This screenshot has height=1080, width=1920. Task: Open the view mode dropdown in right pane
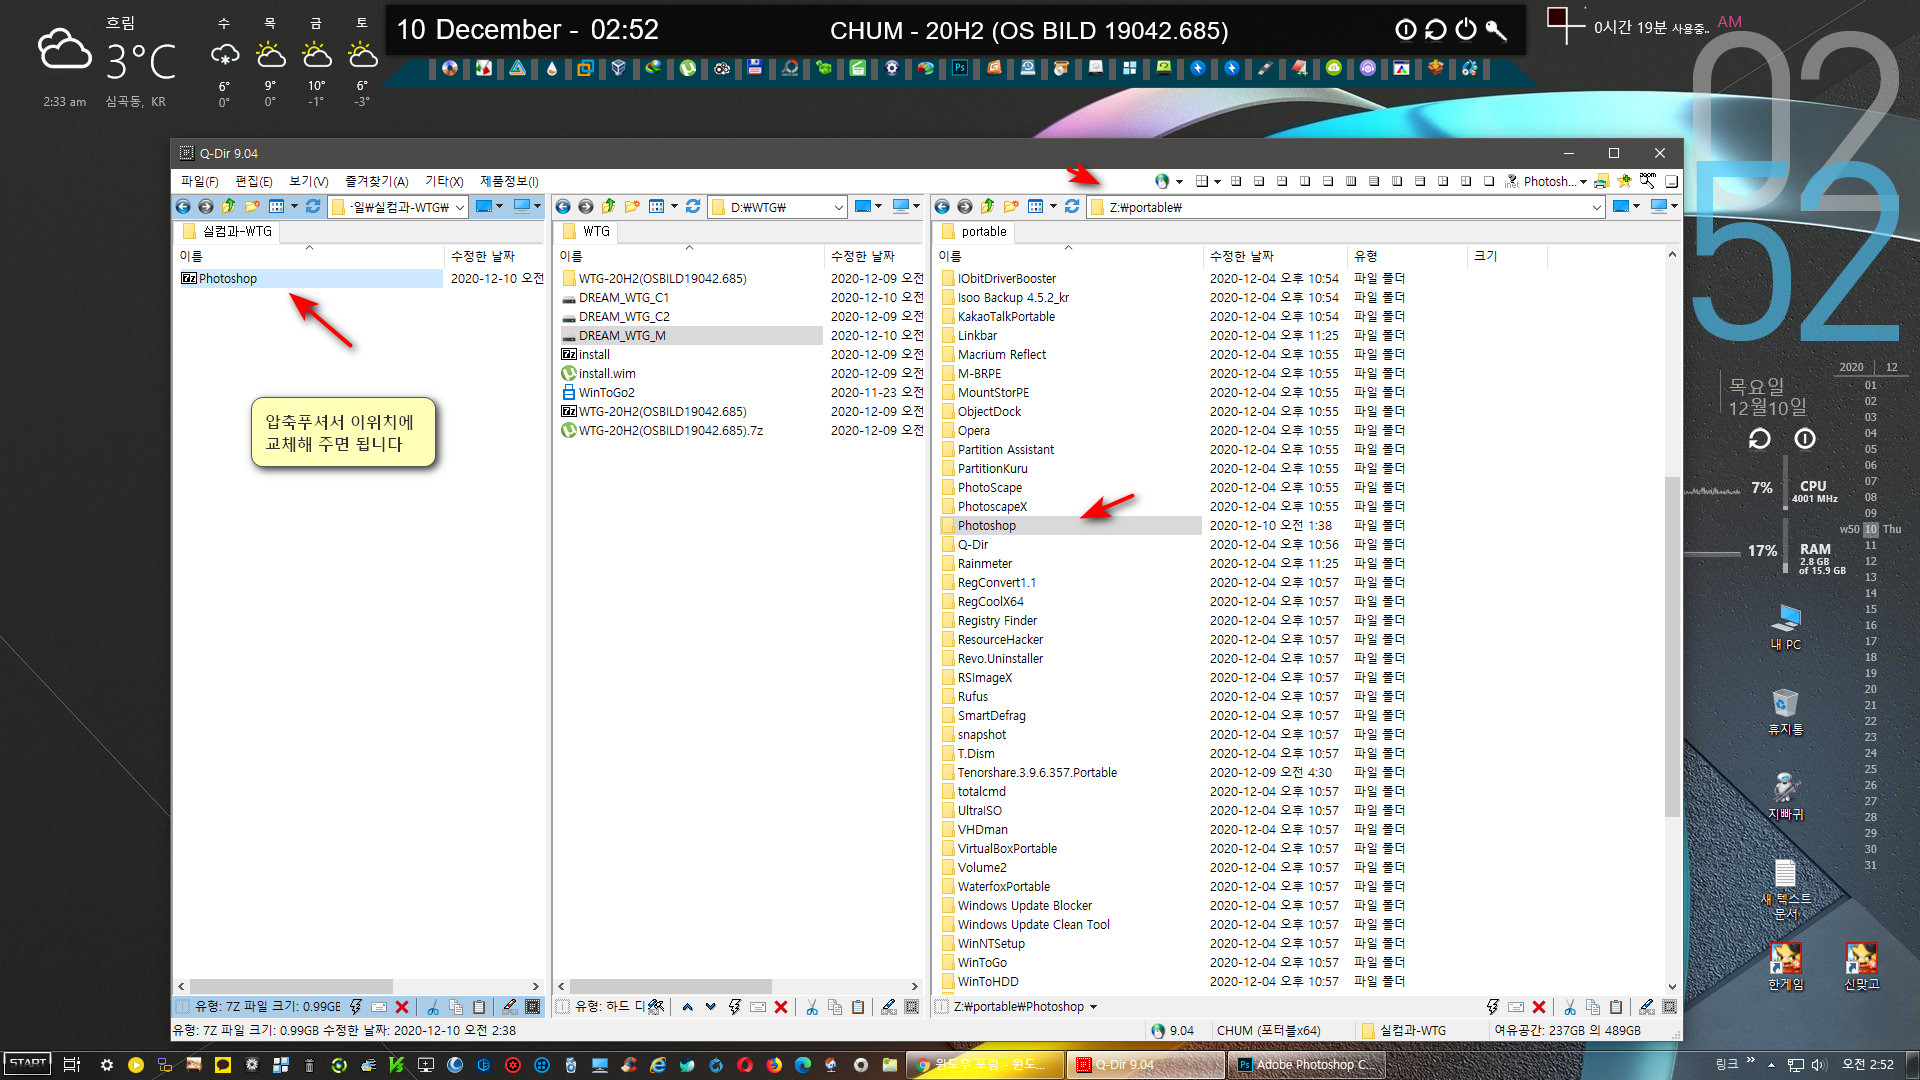tap(1053, 207)
